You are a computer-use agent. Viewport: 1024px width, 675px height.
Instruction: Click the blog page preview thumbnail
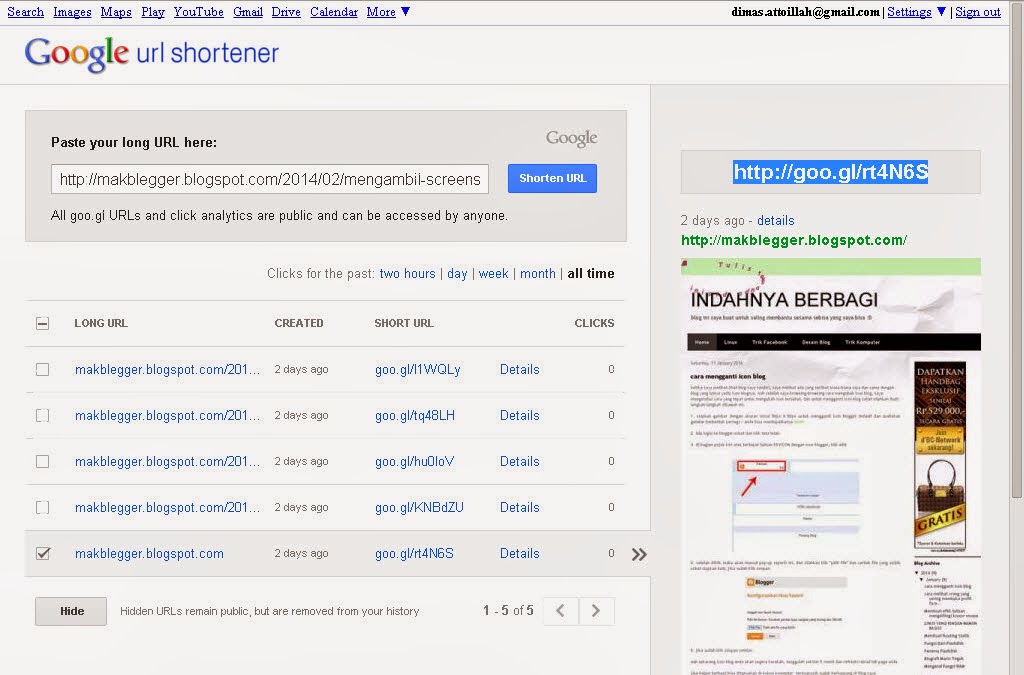point(831,466)
